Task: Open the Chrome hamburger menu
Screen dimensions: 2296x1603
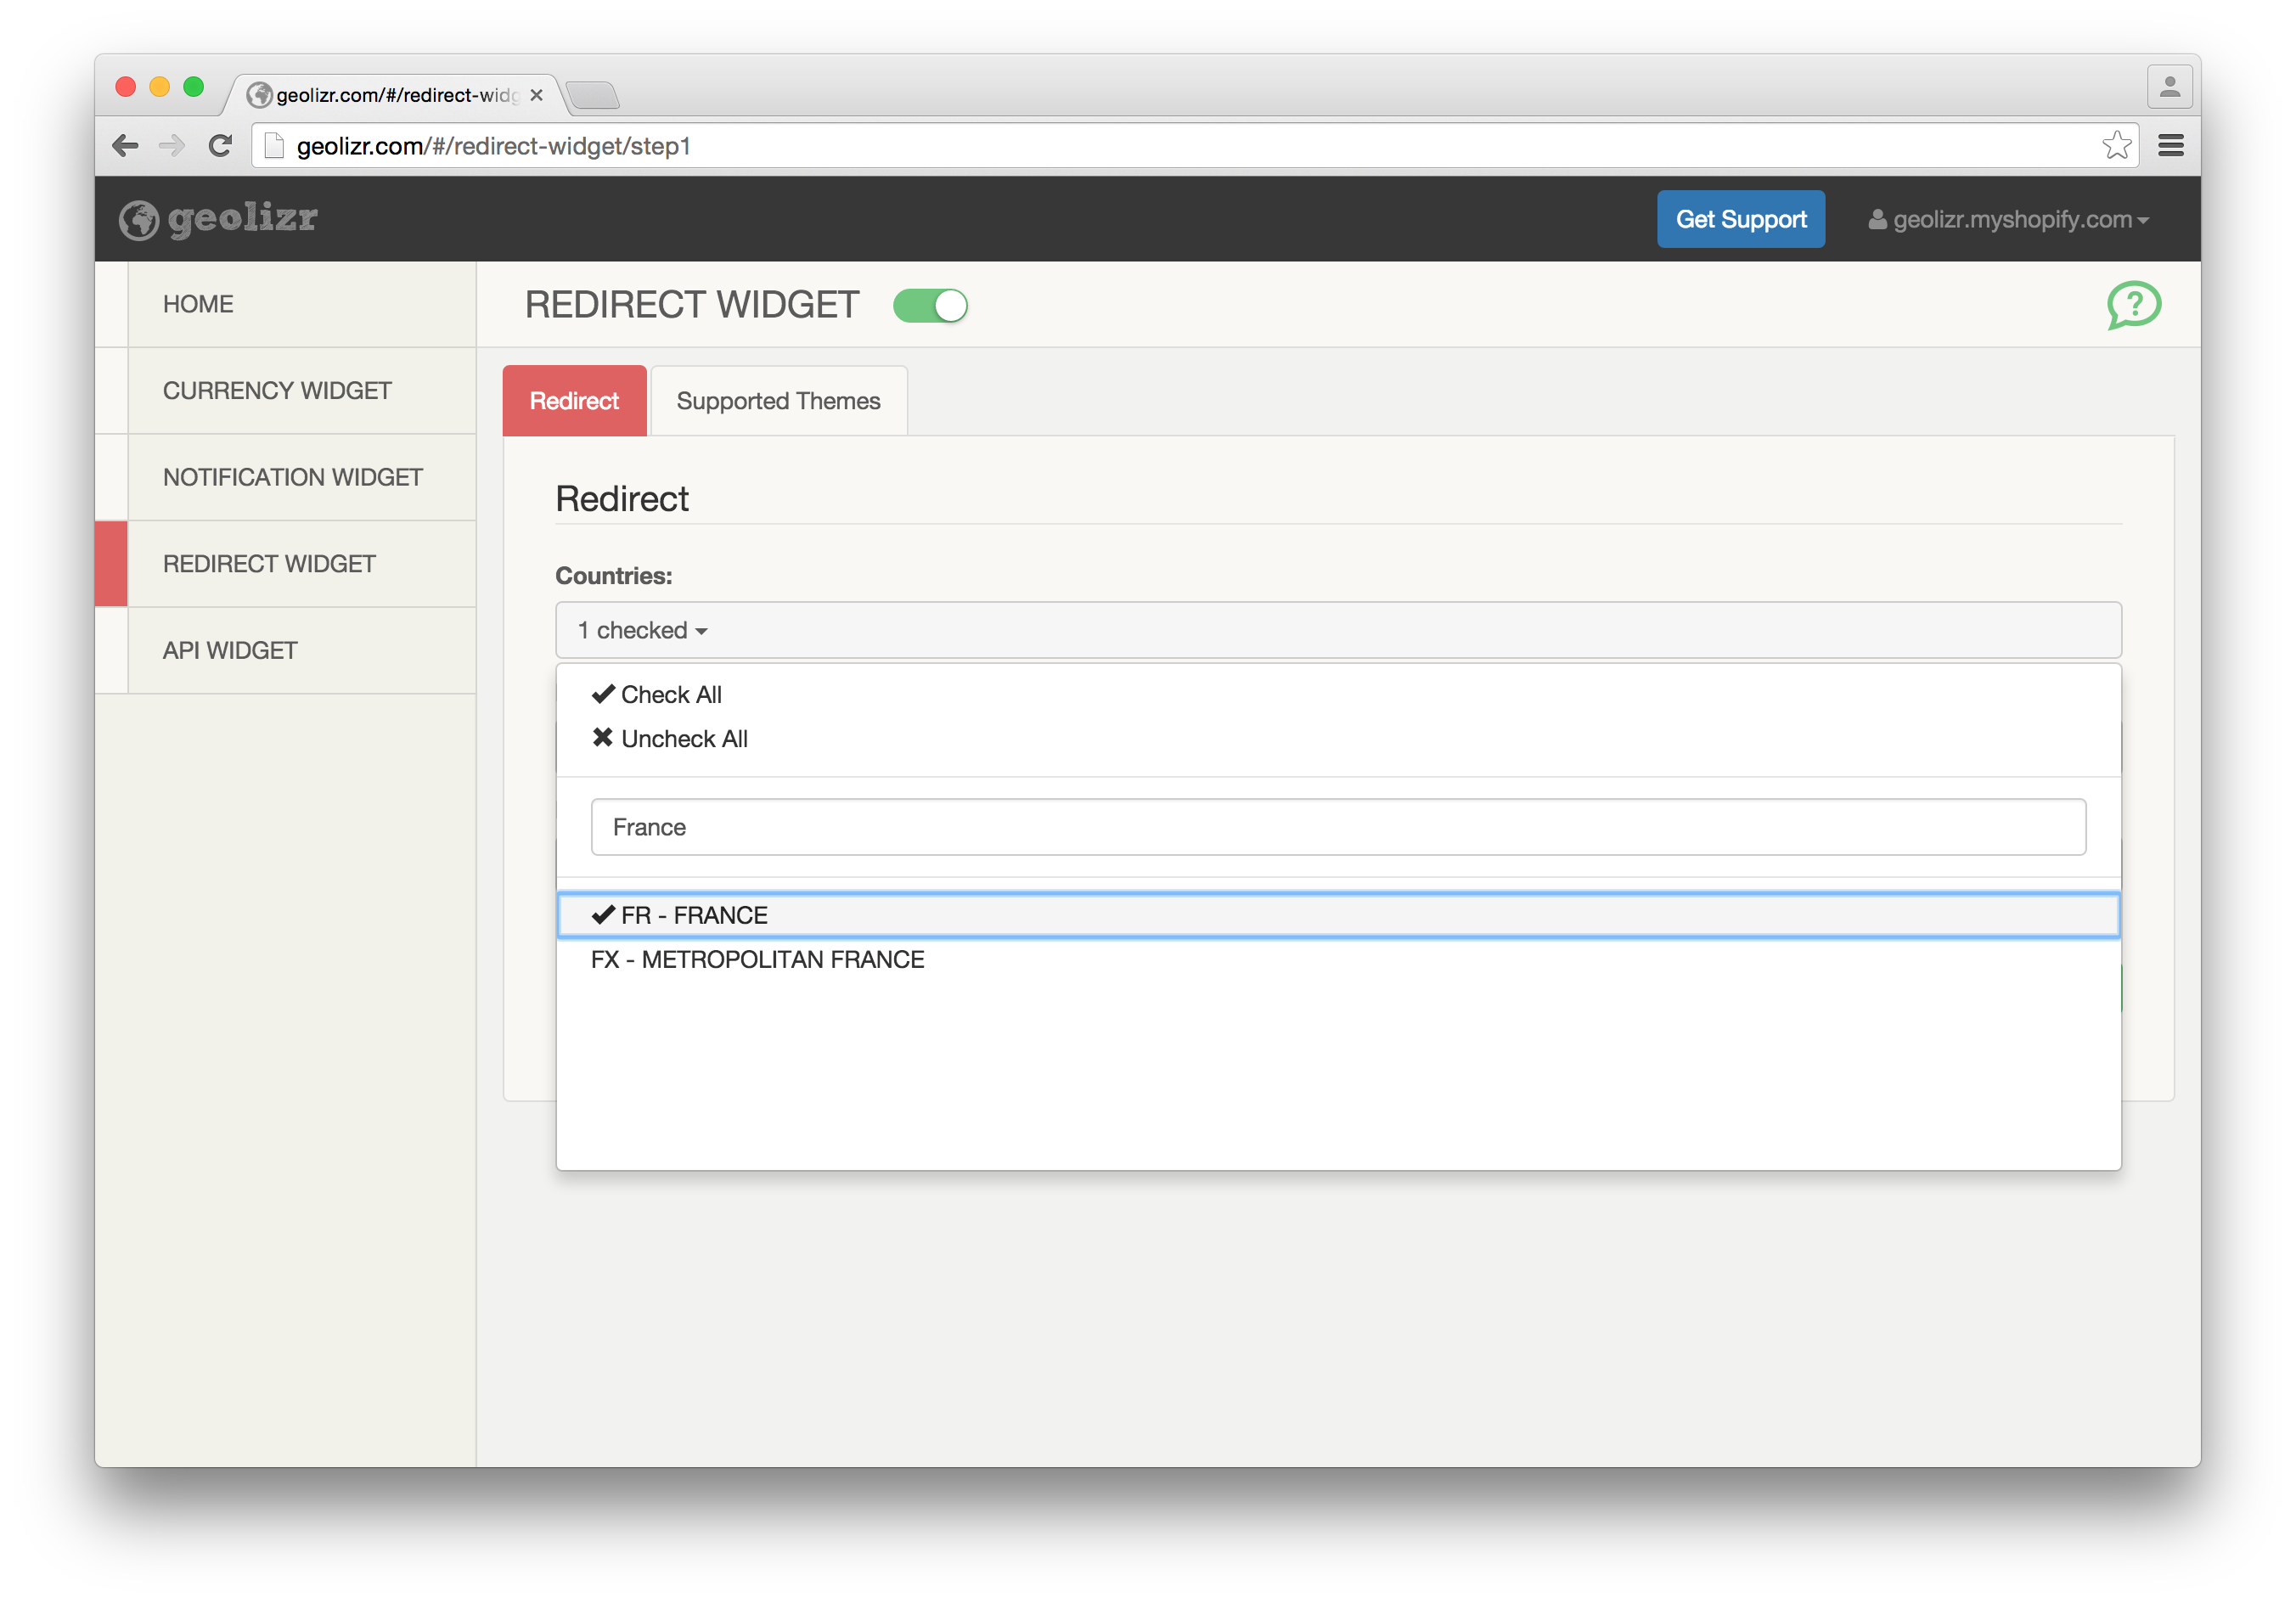Action: [2170, 146]
